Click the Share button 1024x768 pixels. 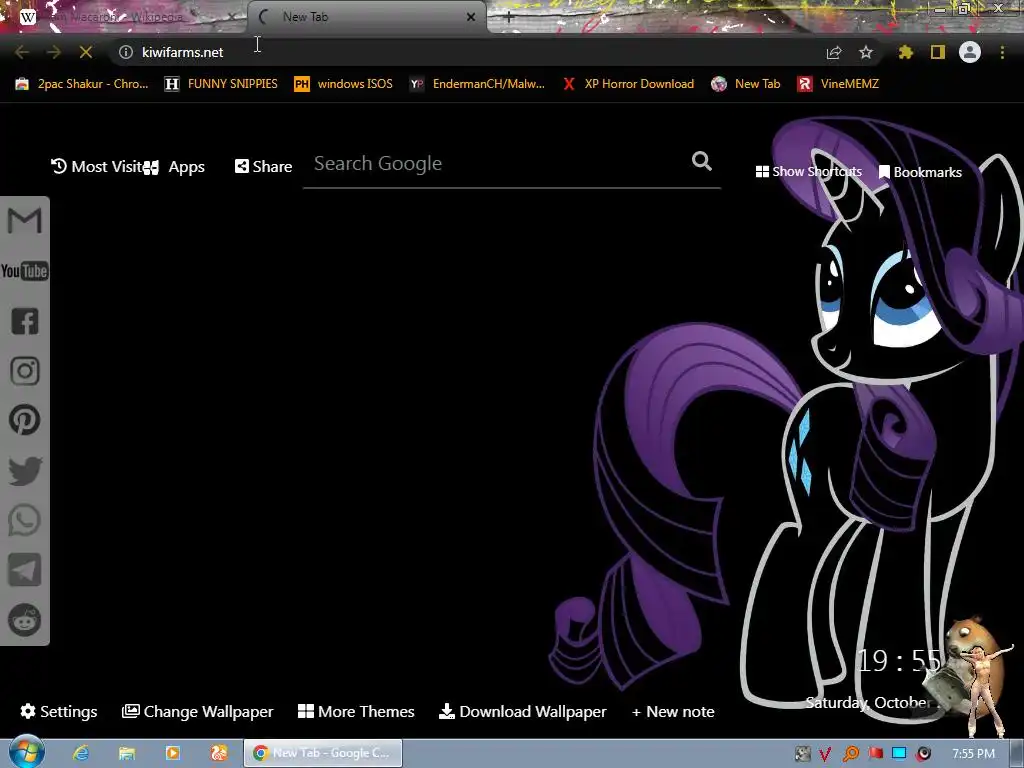(x=263, y=167)
